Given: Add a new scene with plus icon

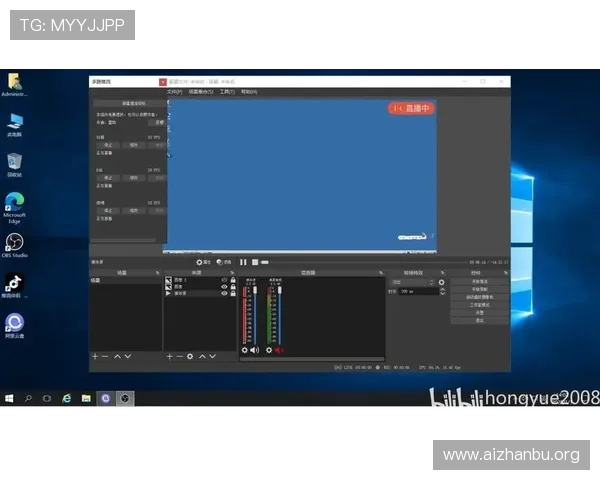Looking at the screenshot, I should point(95,356).
